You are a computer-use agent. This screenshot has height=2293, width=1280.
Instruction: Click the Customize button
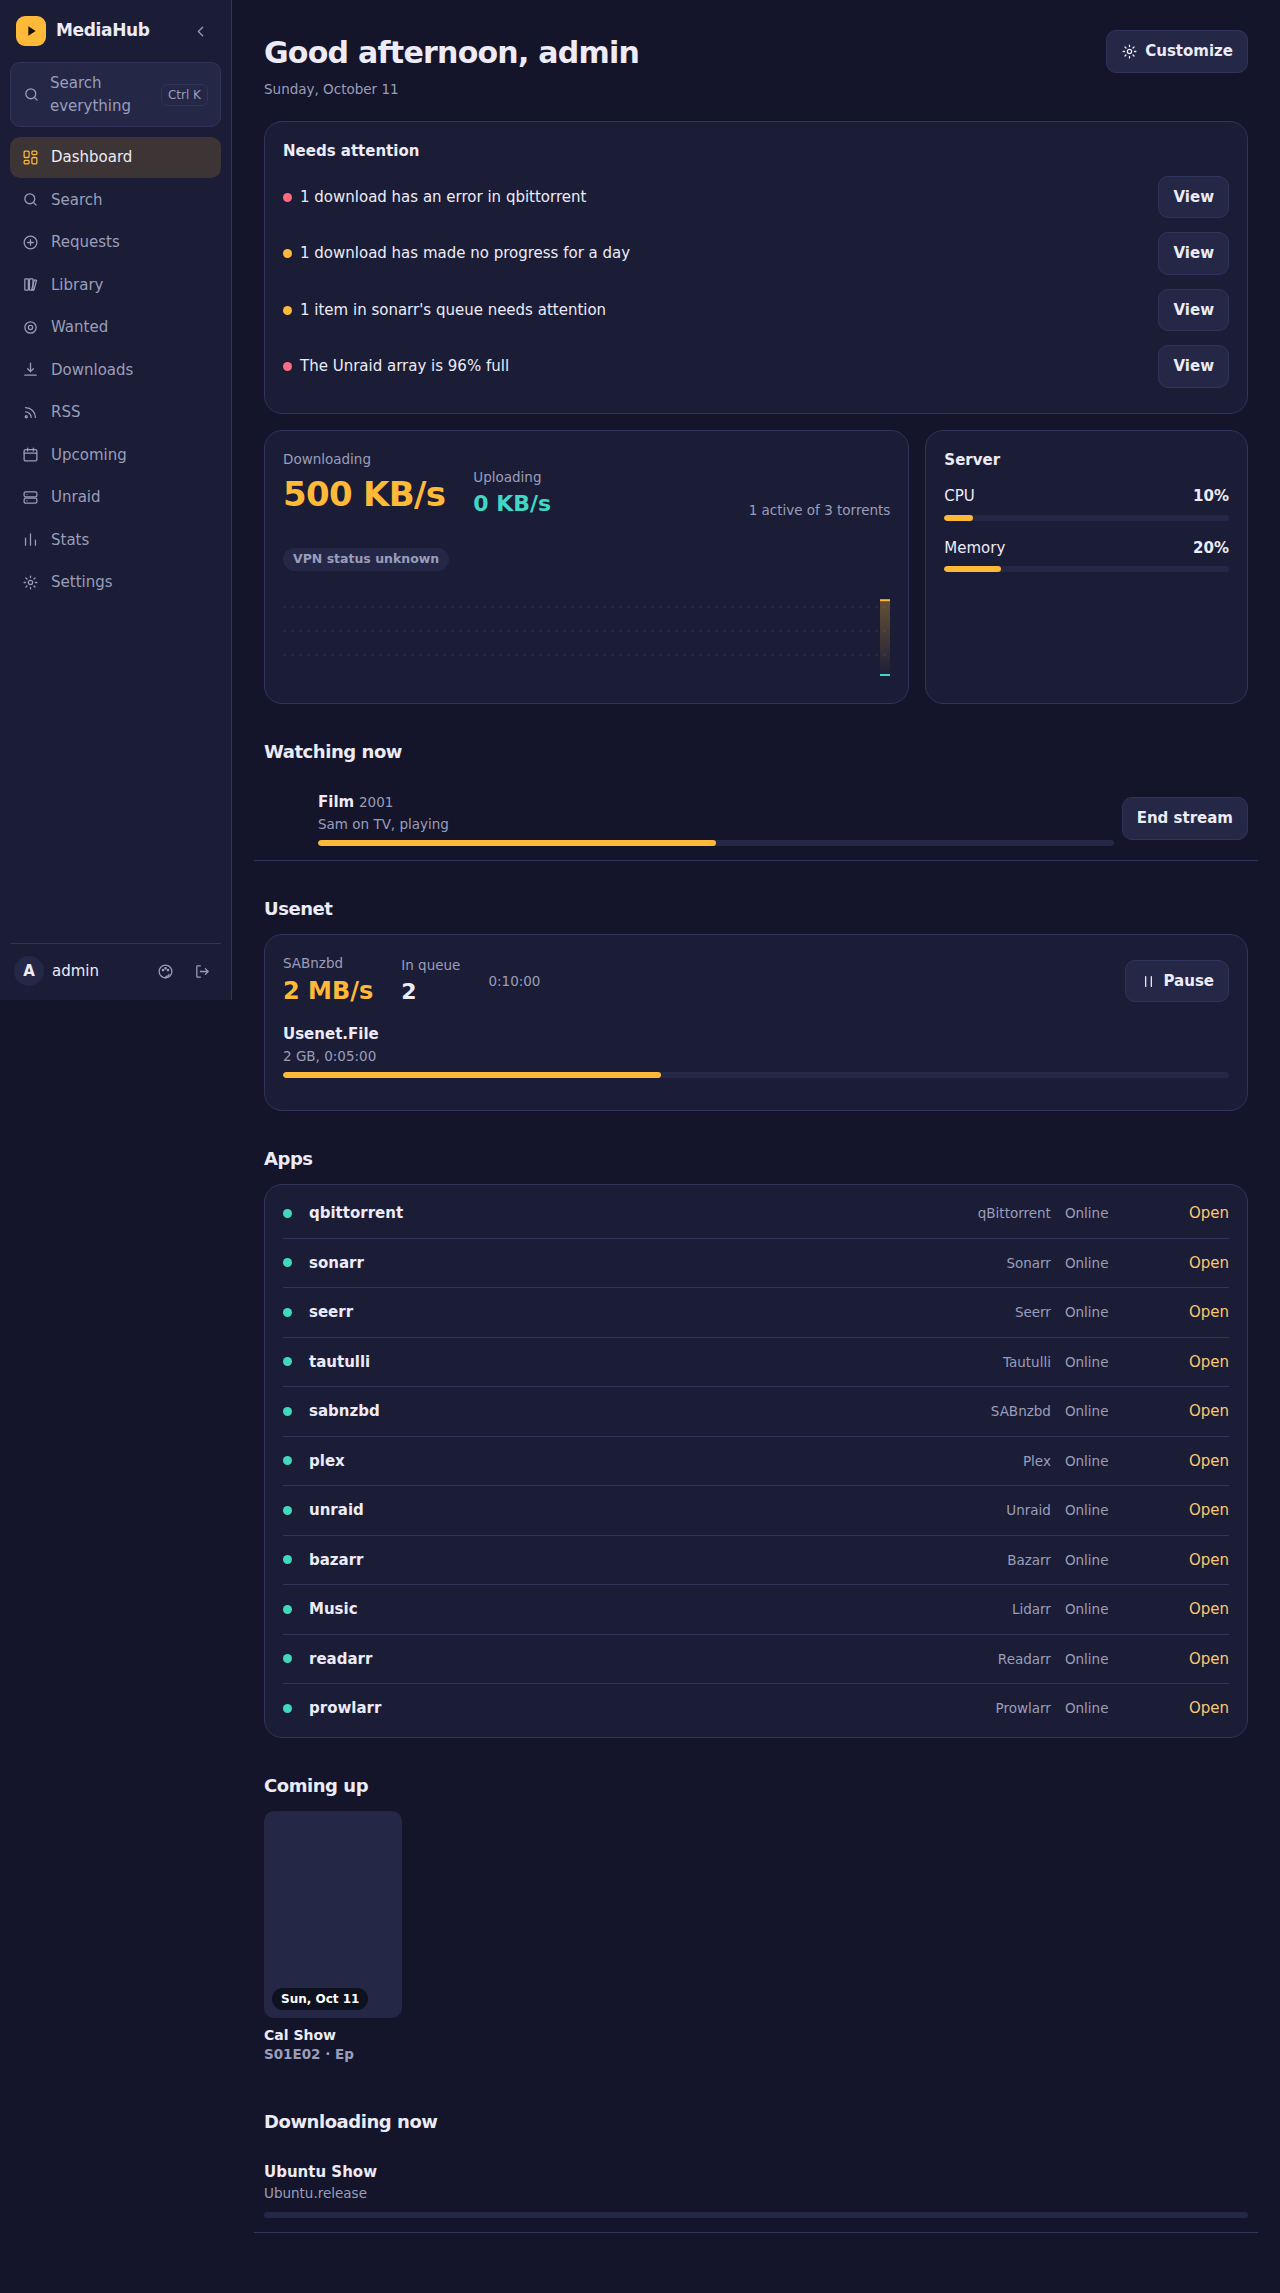point(1176,51)
